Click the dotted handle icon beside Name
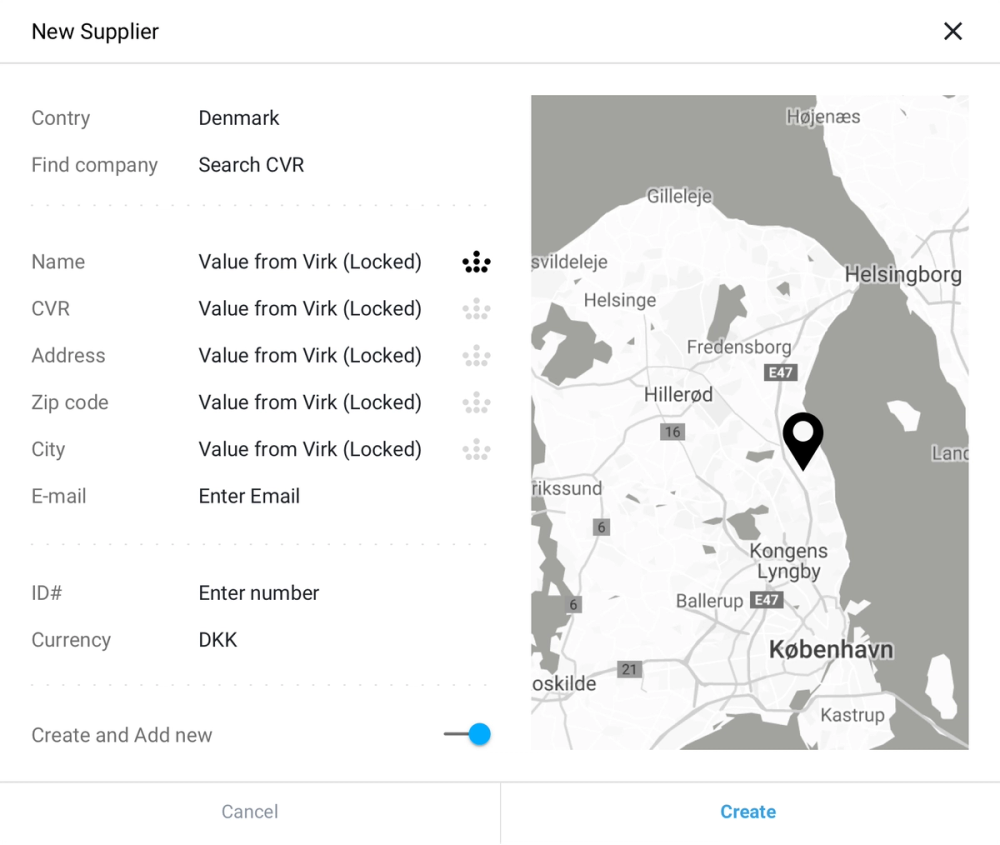Image resolution: width=1000 pixels, height=845 pixels. [x=477, y=261]
